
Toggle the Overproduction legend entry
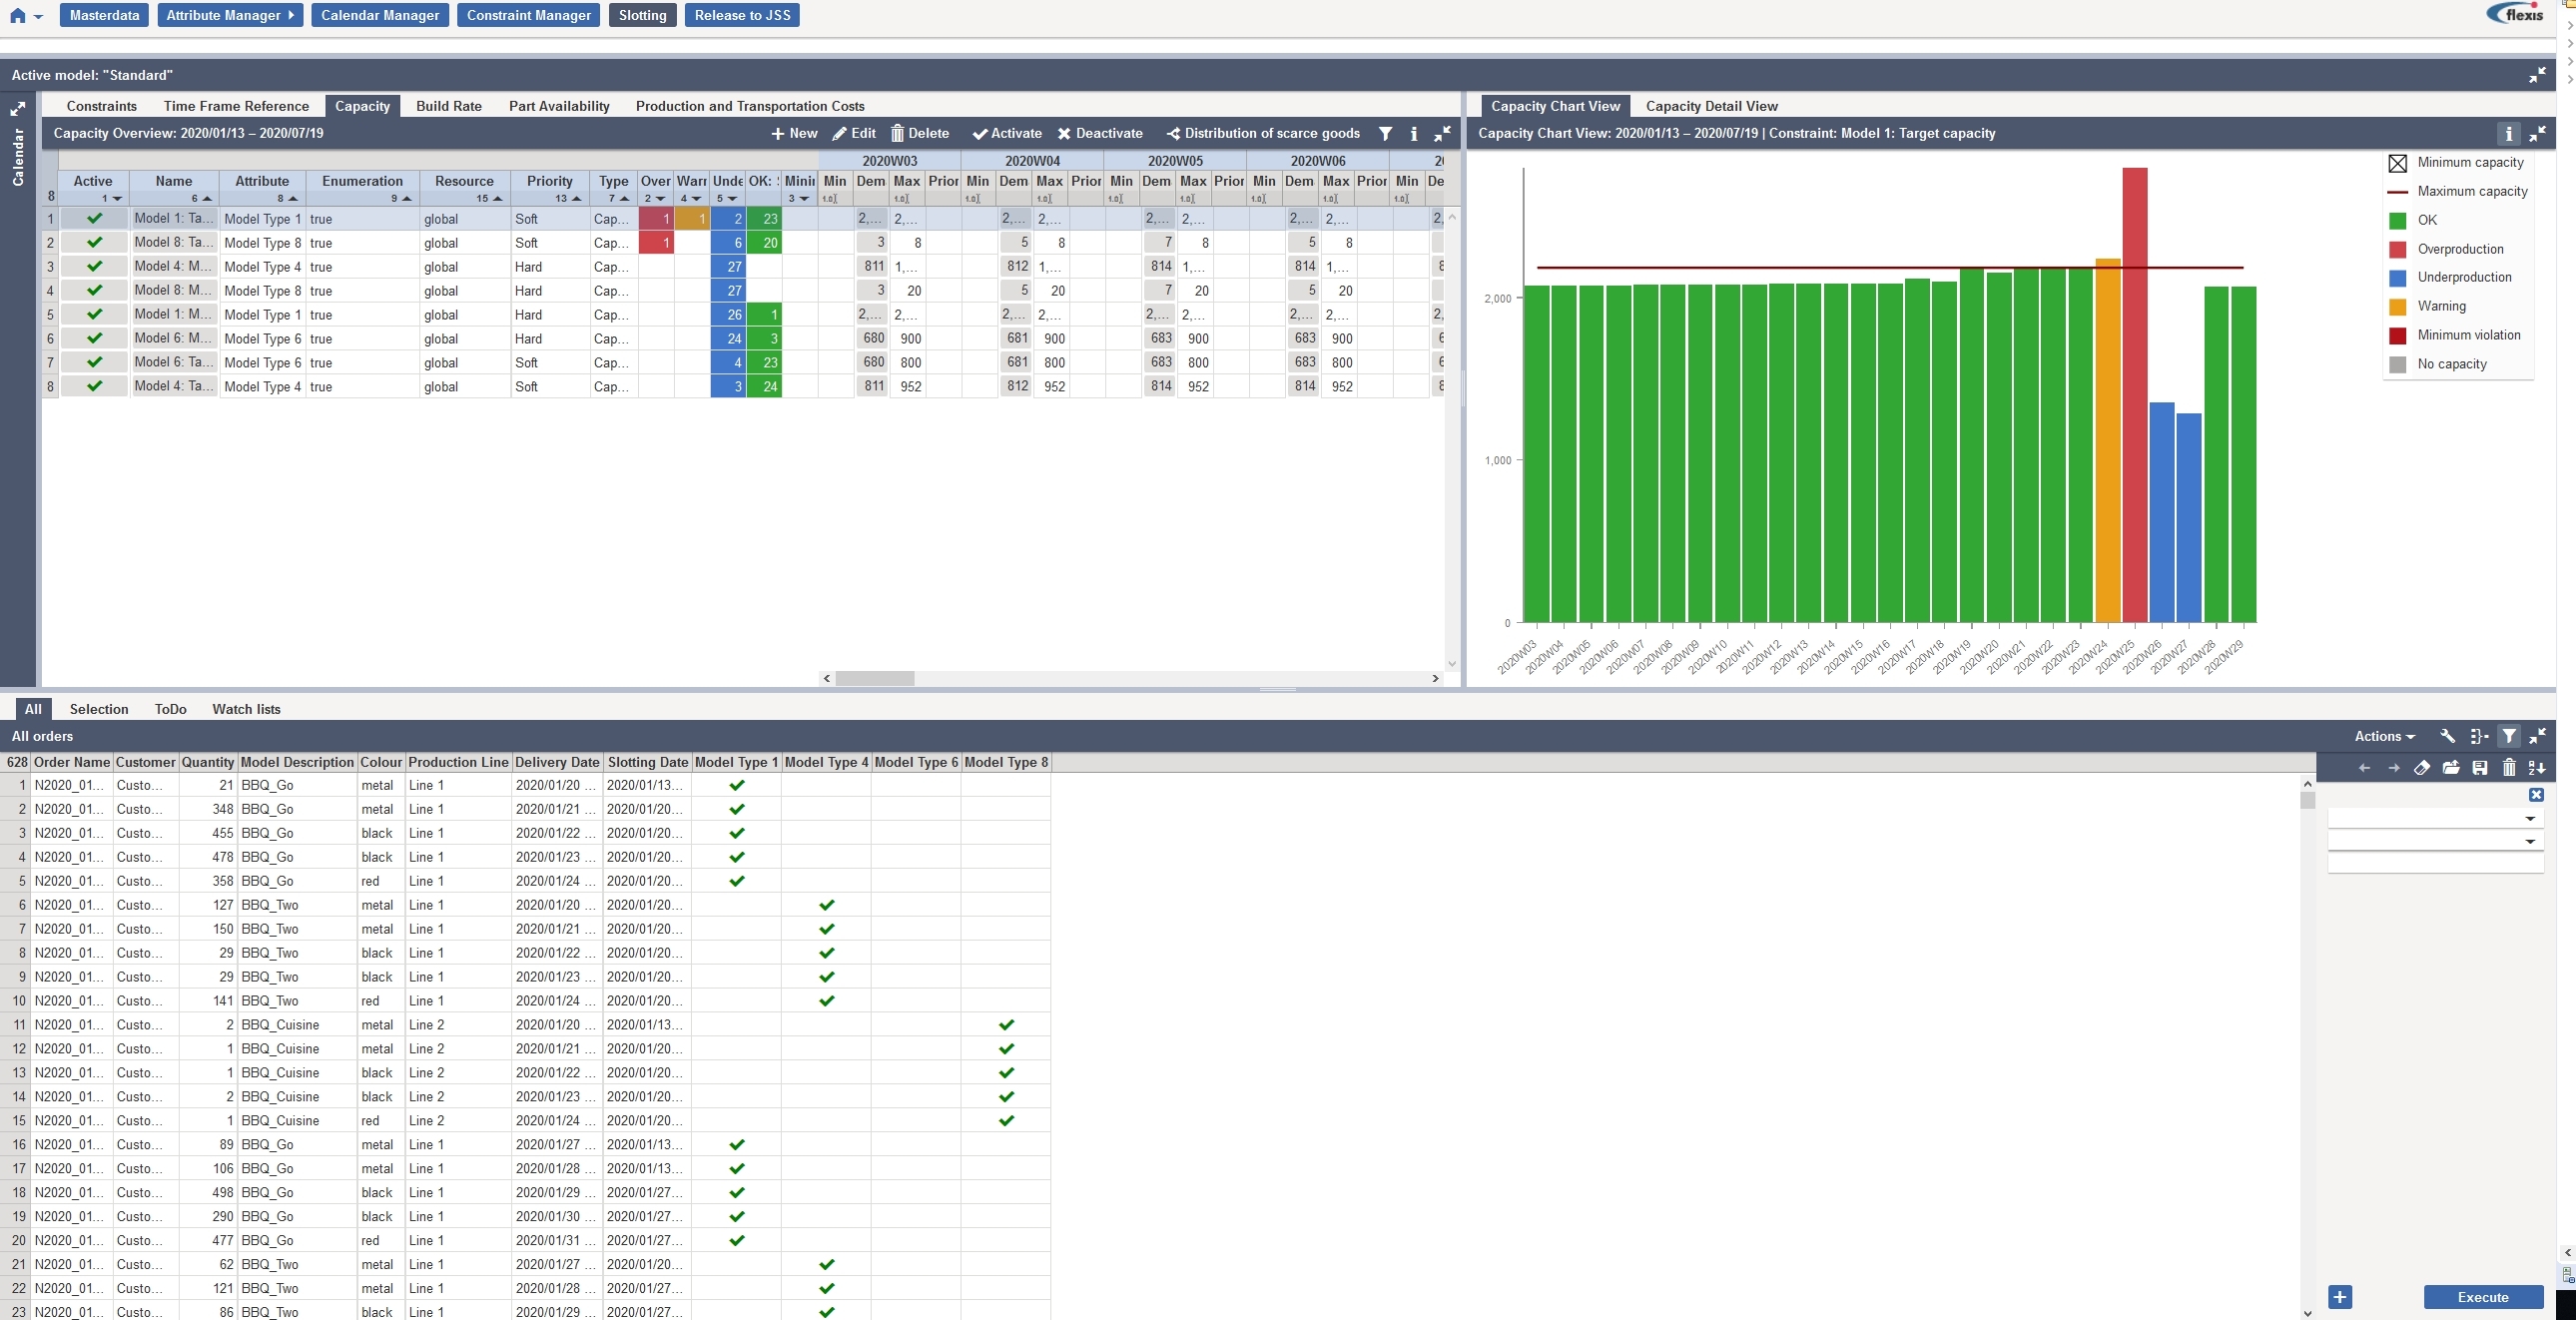(2459, 249)
